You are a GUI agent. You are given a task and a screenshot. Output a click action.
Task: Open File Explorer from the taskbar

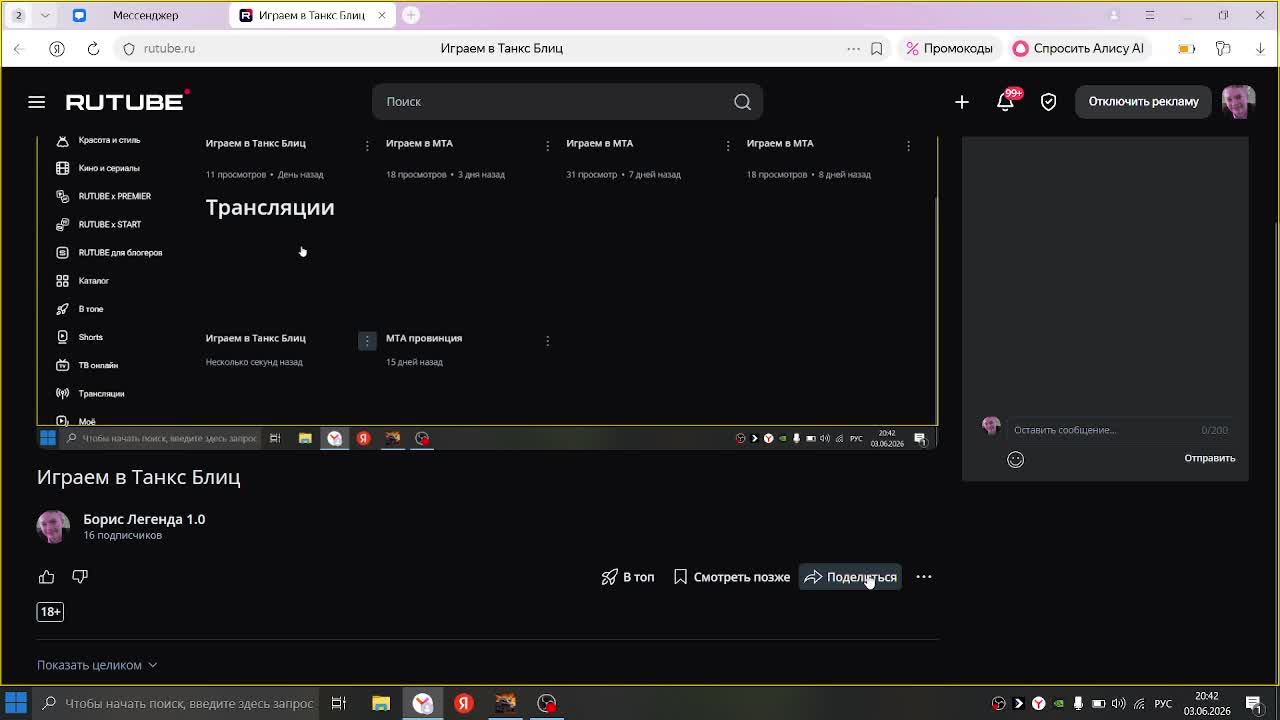[381, 703]
